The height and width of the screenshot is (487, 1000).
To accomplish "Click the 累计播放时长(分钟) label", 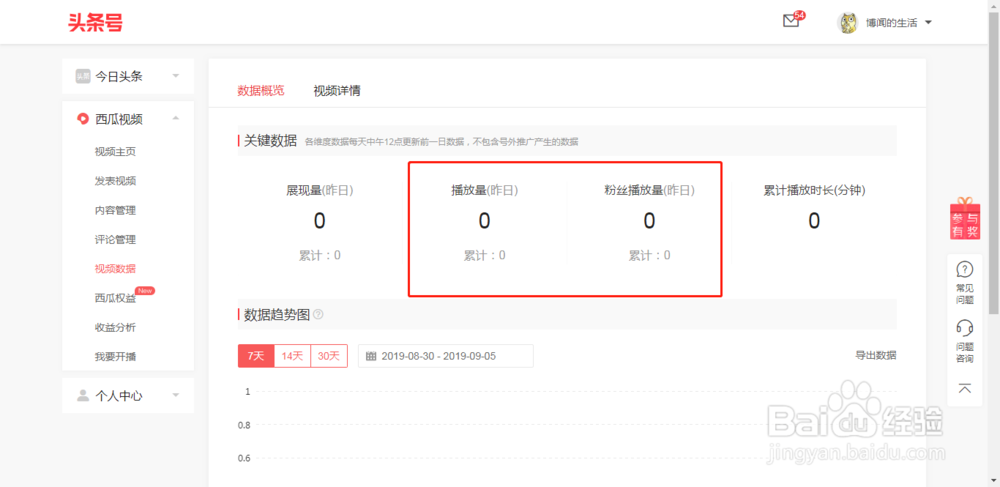I will pos(814,190).
